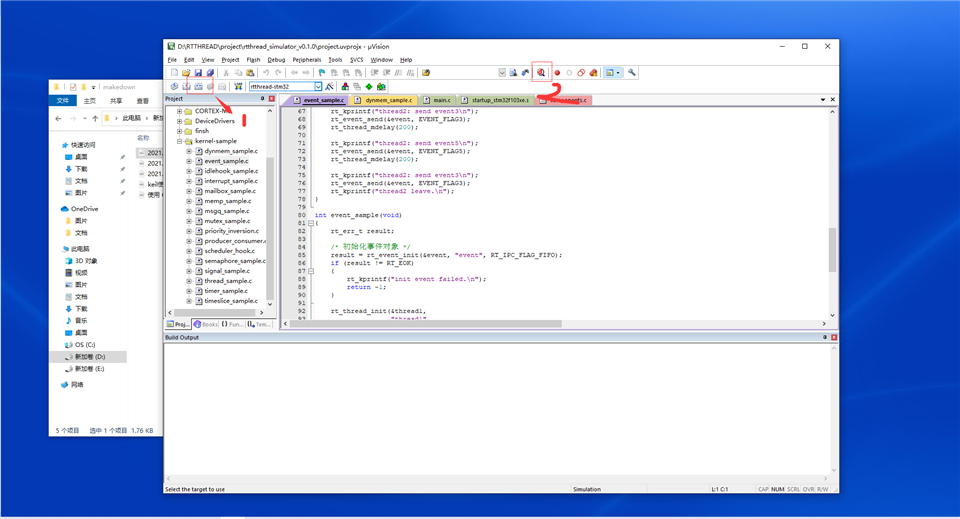Click the Undo arrow icon
Screen dimensions: 960x519
pyautogui.click(x=266, y=73)
